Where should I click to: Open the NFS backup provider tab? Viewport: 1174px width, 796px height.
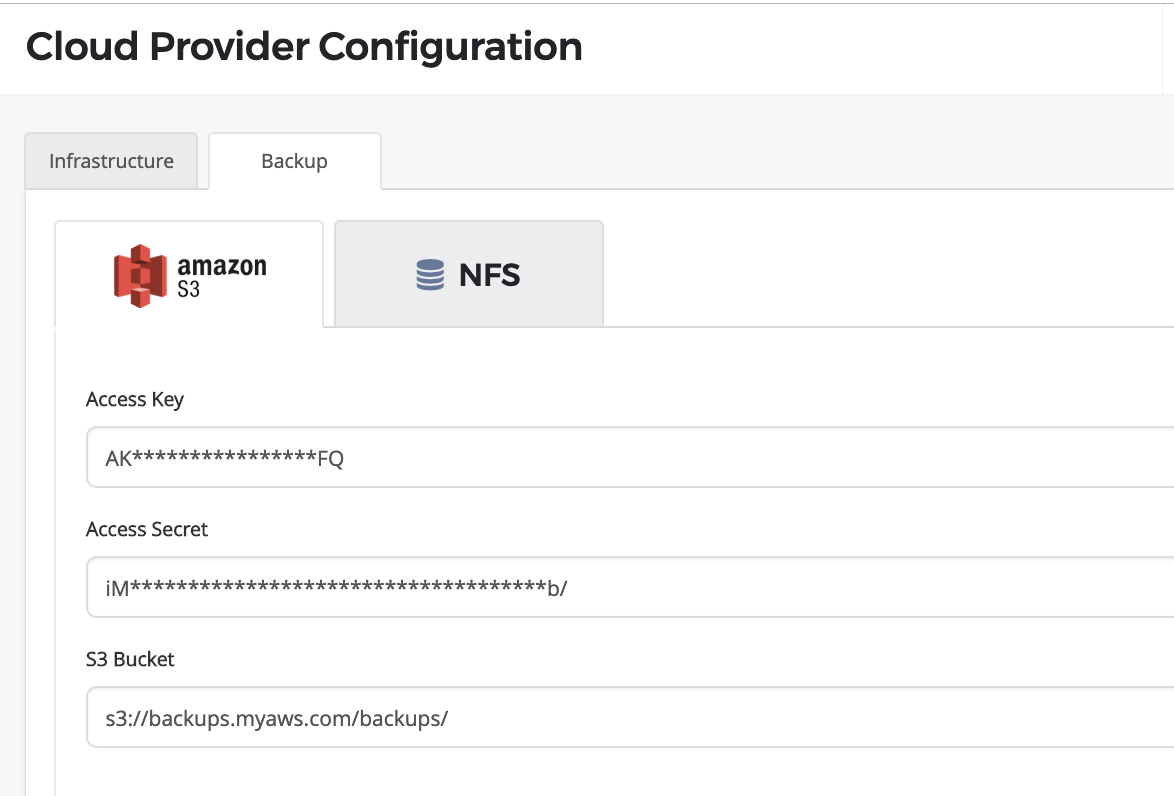pyautogui.click(x=469, y=273)
